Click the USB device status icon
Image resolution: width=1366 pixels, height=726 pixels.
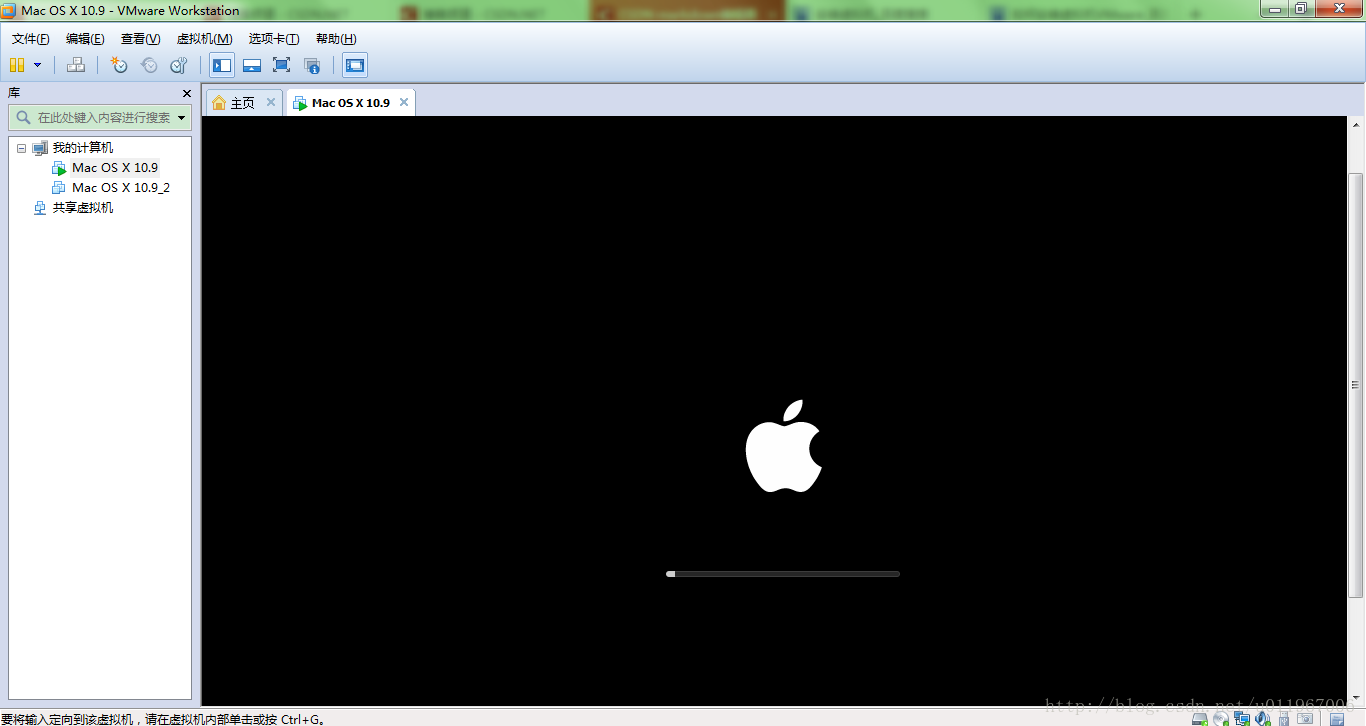(1284, 718)
